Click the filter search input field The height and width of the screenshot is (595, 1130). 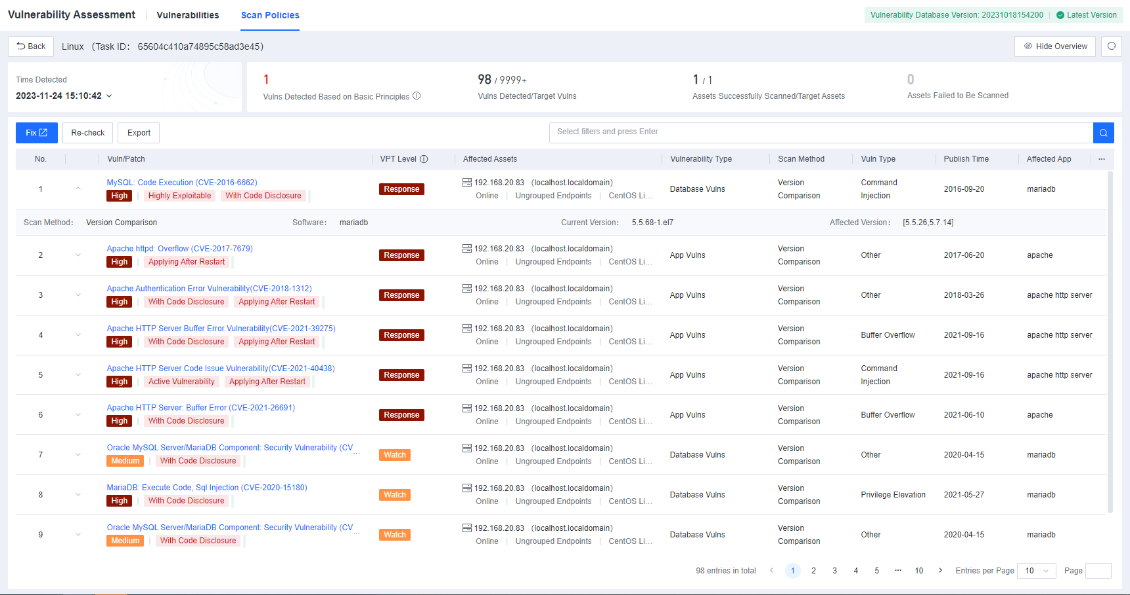pos(820,132)
